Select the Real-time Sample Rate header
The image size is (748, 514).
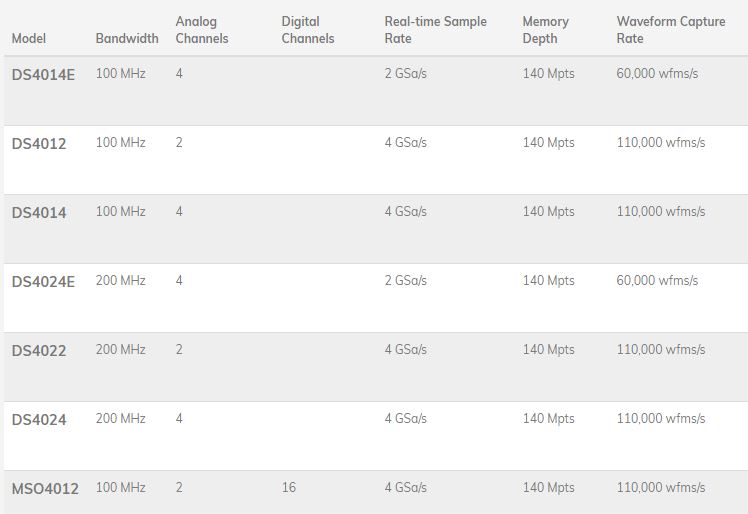pos(436,30)
